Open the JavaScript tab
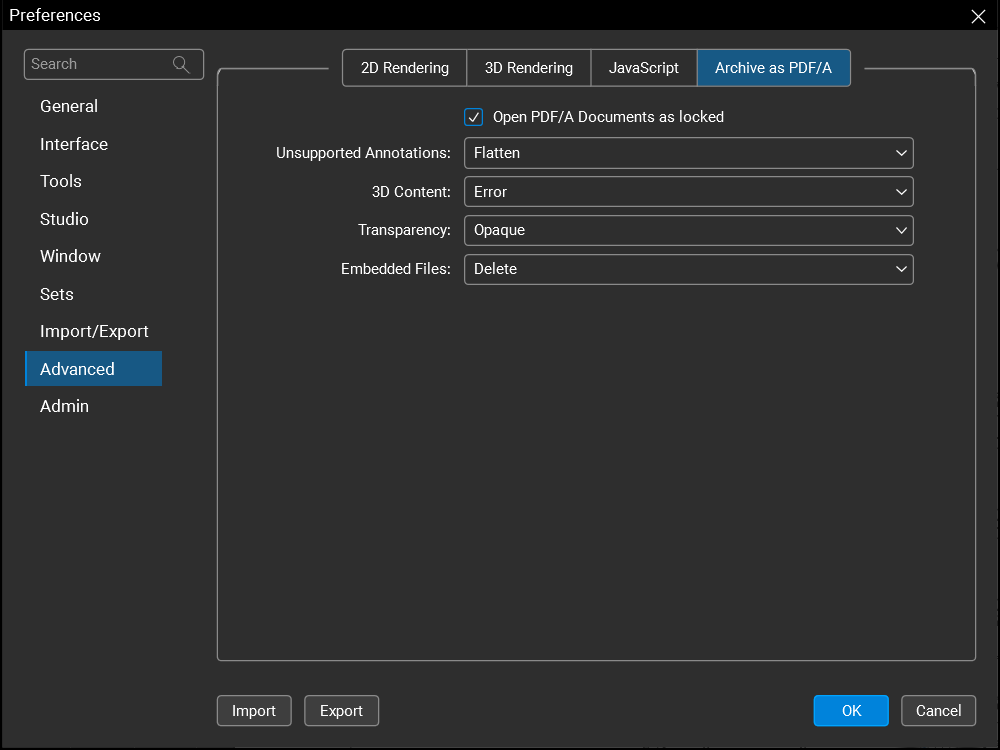This screenshot has width=1000, height=750. (643, 68)
